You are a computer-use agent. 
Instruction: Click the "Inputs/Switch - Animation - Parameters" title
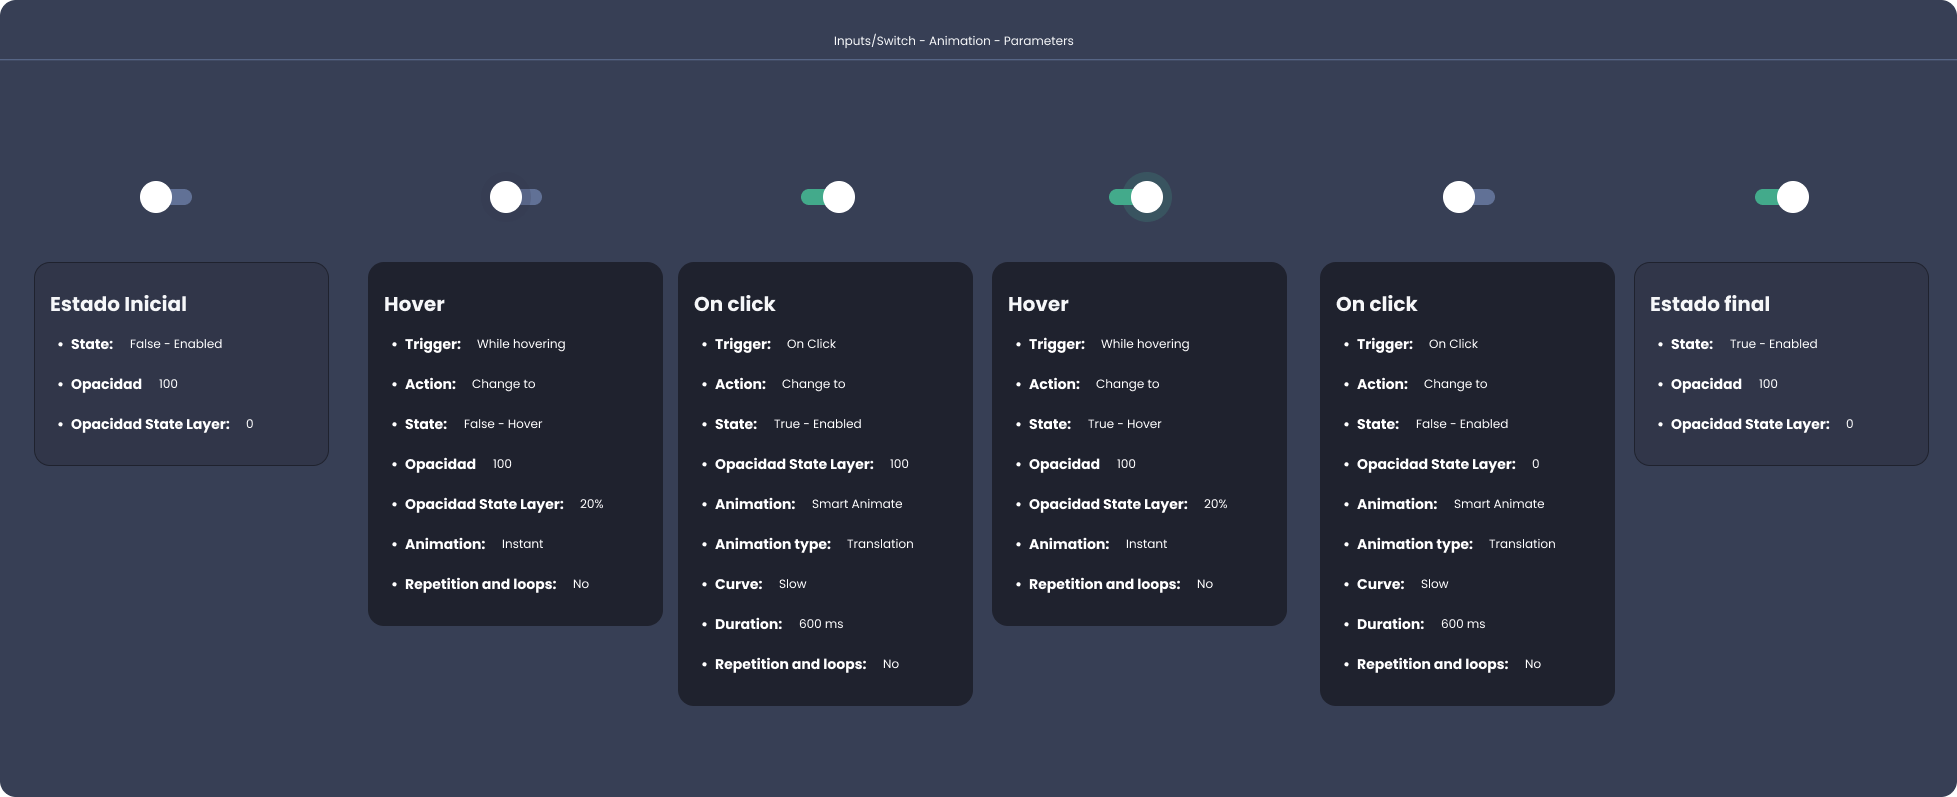[x=953, y=41]
